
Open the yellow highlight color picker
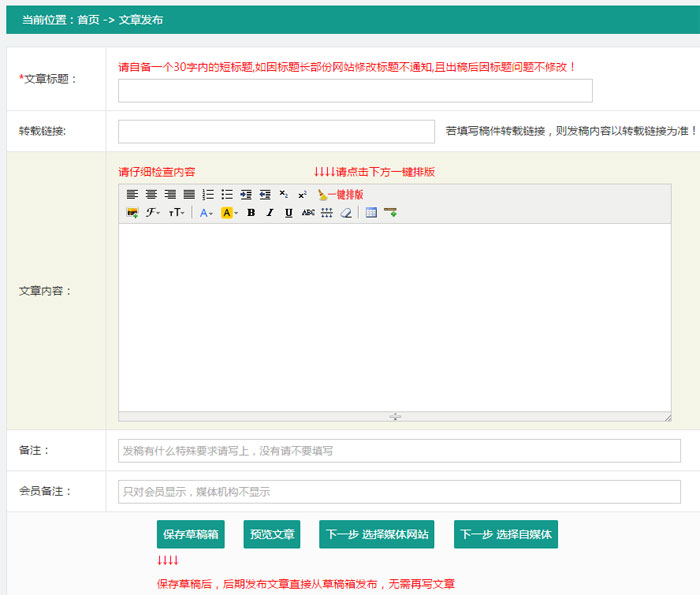(x=229, y=213)
